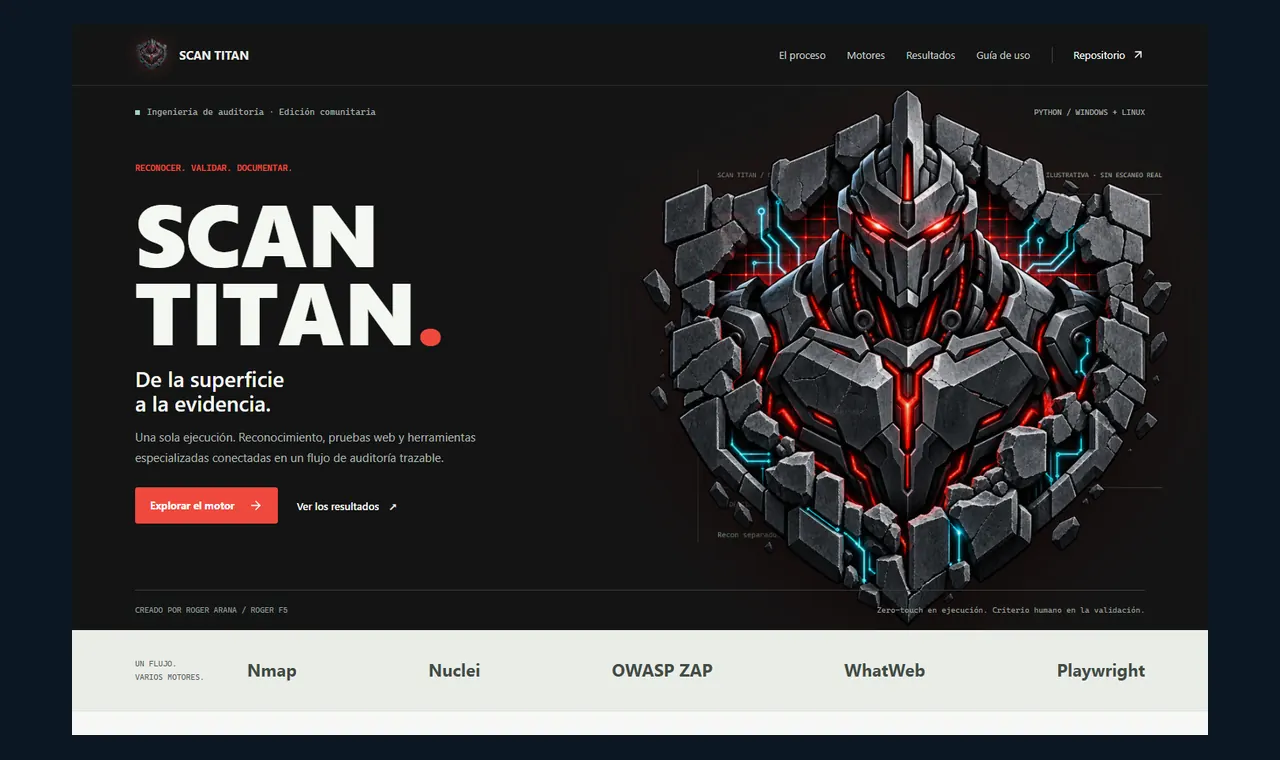Click arrow icon in Explorar el motor button
1280x760 pixels.
coord(256,506)
